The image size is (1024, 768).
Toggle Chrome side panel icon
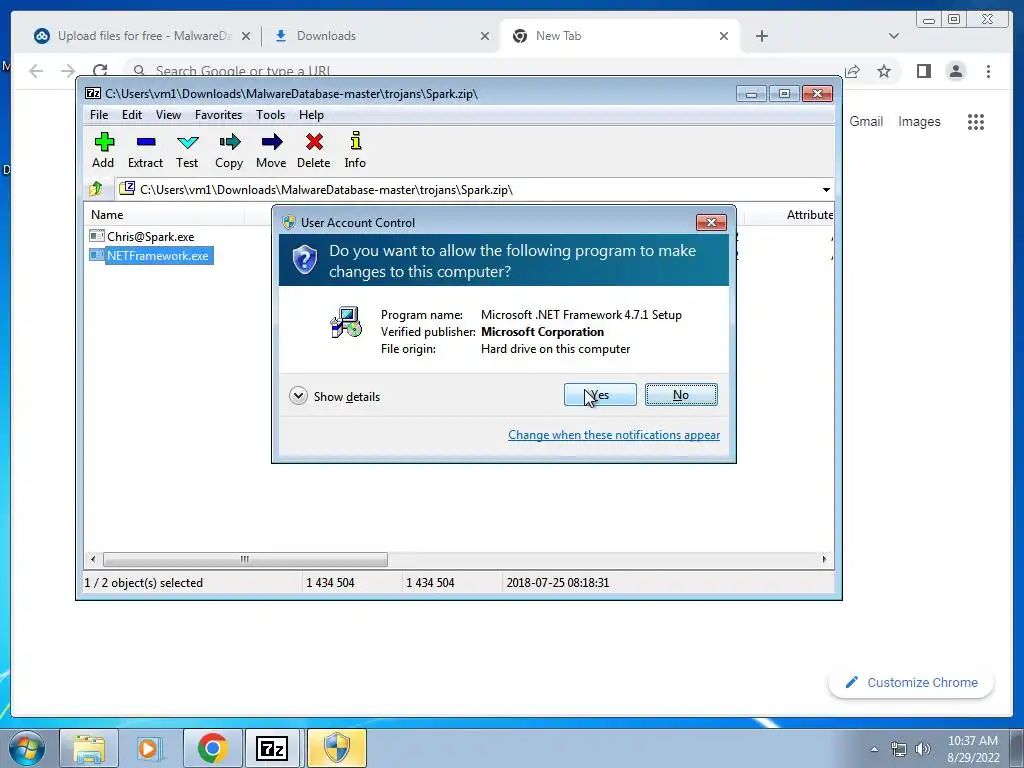click(923, 71)
